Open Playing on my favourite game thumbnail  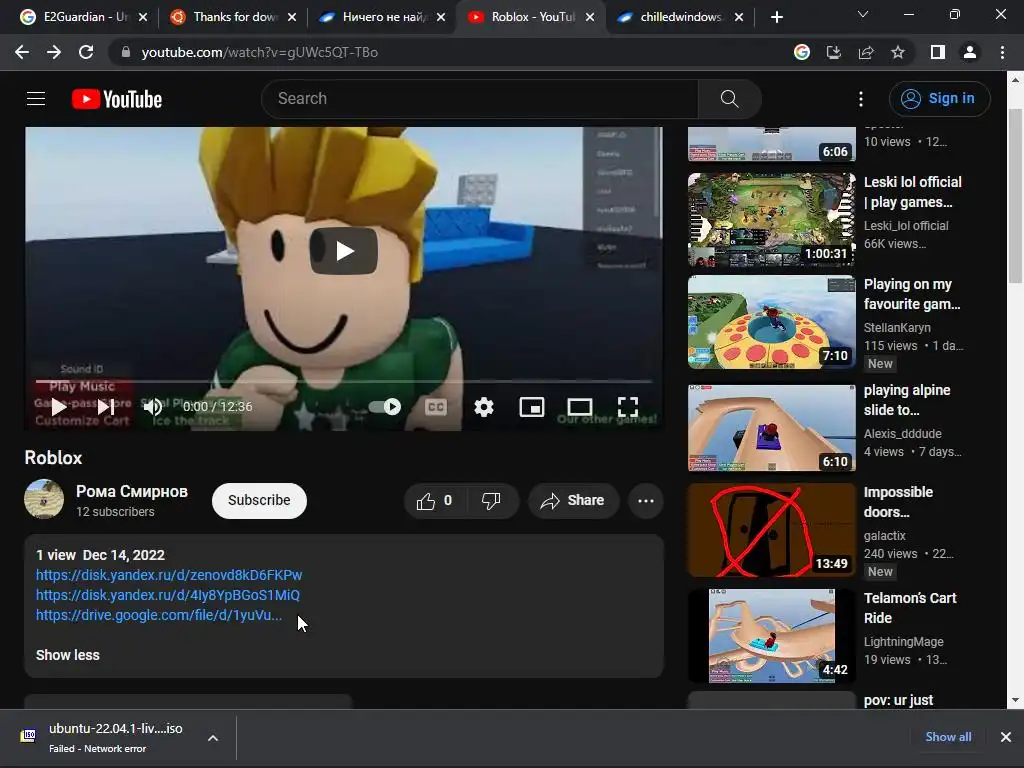click(771, 322)
